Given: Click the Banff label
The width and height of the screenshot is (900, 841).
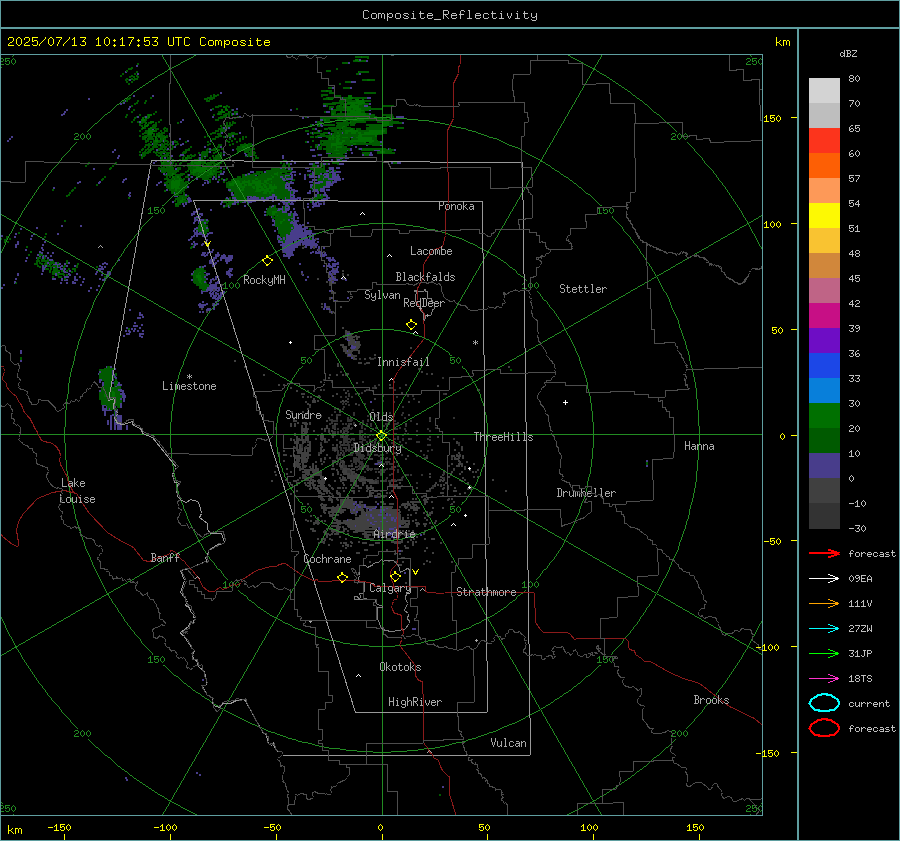Looking at the screenshot, I should click(165, 557).
